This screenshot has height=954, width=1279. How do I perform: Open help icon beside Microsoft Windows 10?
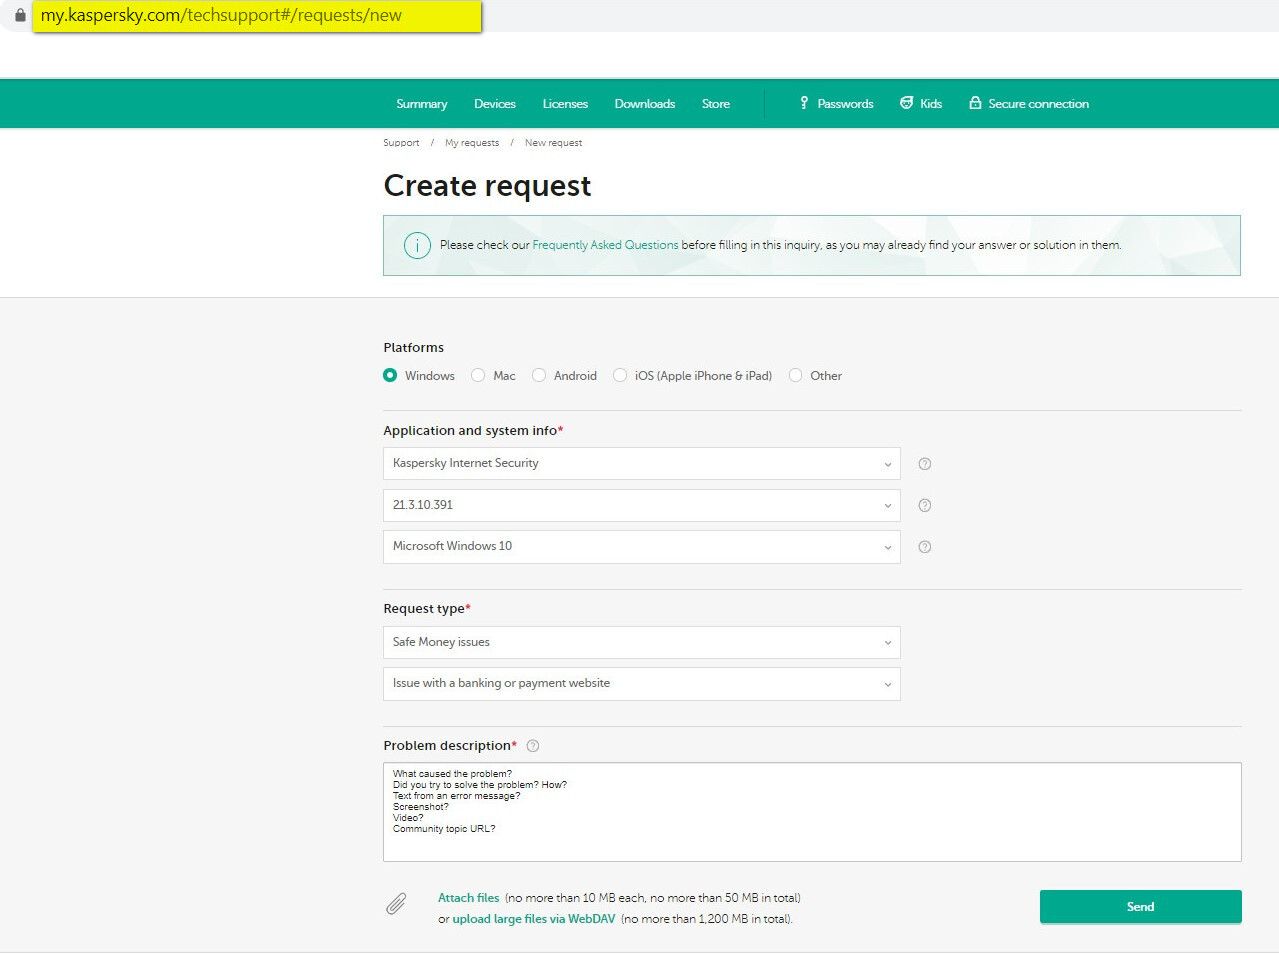coord(925,547)
